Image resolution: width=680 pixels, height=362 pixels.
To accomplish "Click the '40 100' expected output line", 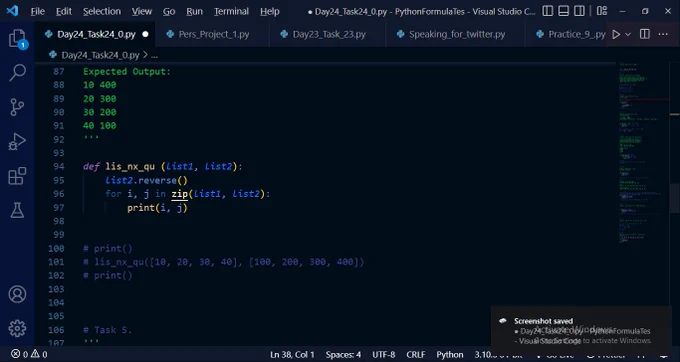I will coord(100,126).
